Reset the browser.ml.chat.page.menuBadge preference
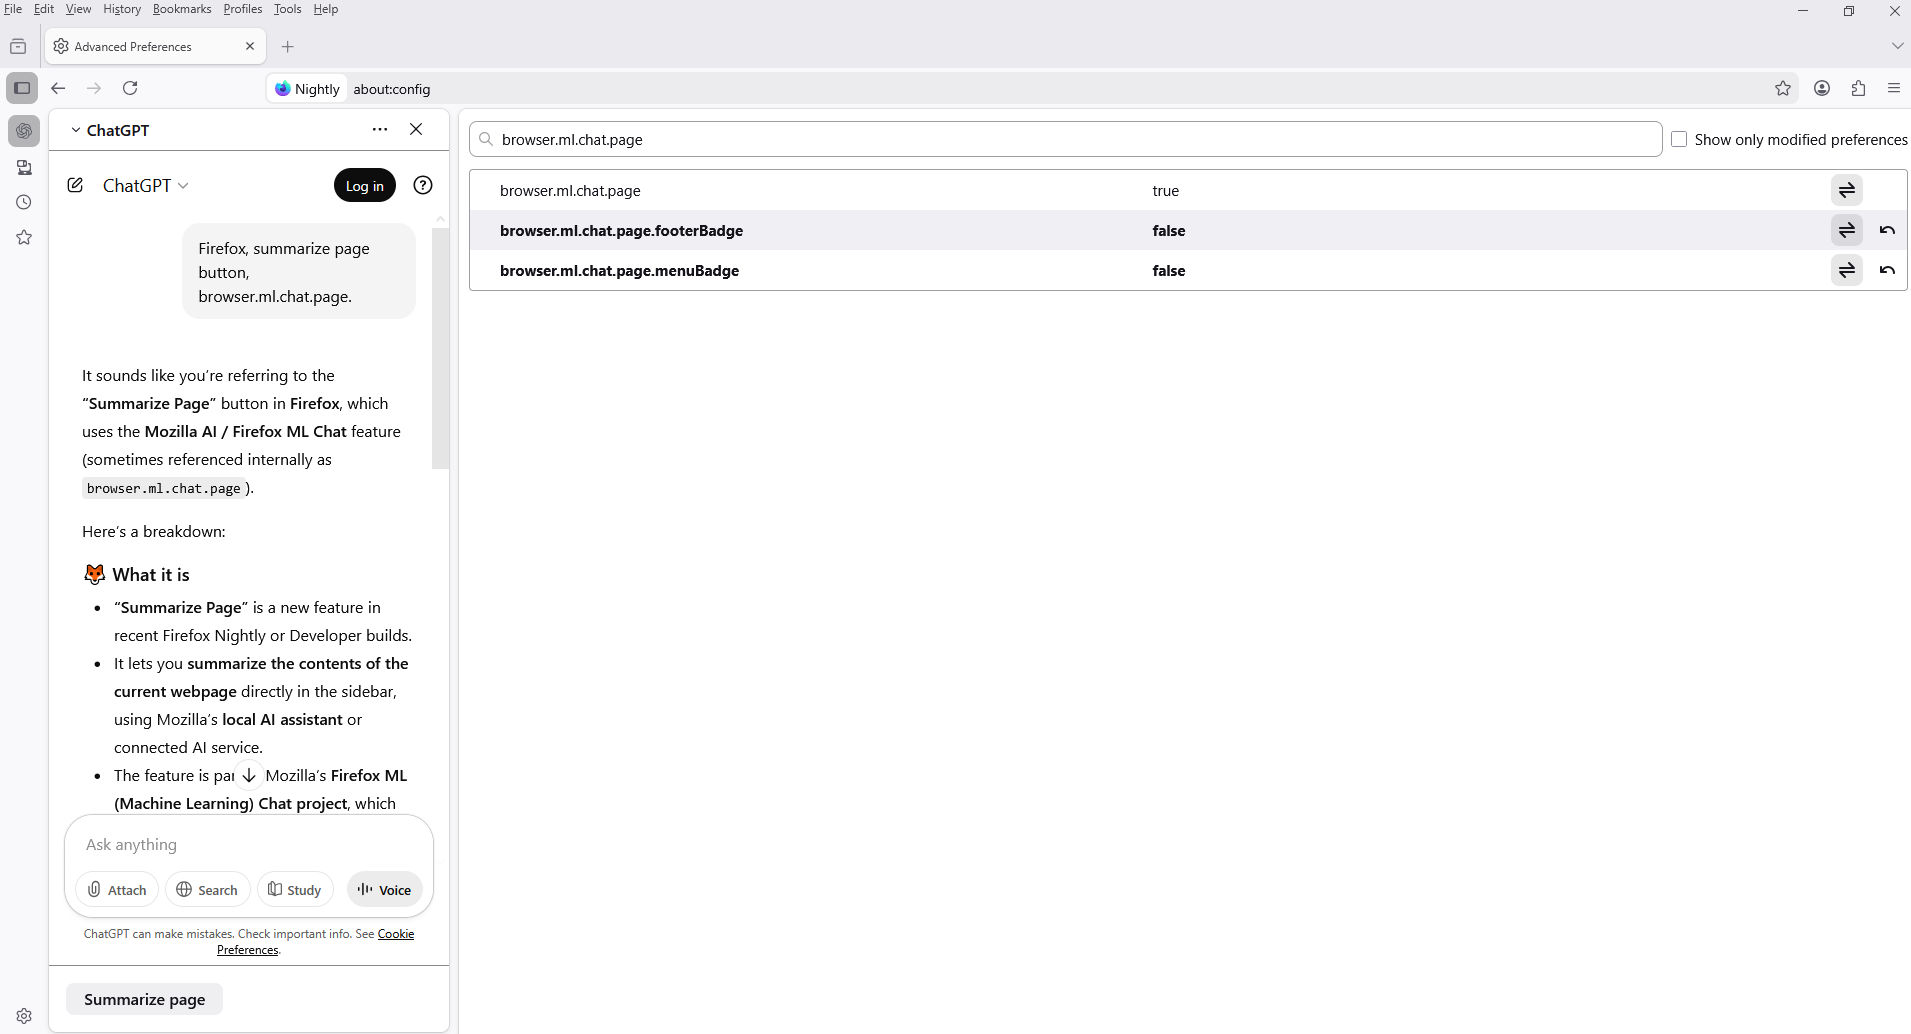Screen dimensions: 1911x1034 pyautogui.click(x=1887, y=270)
